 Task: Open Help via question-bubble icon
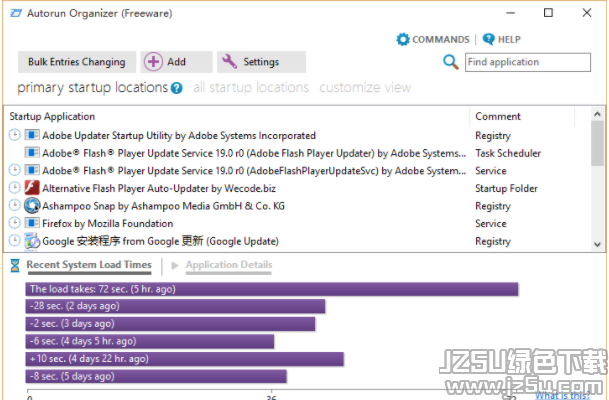click(x=488, y=39)
